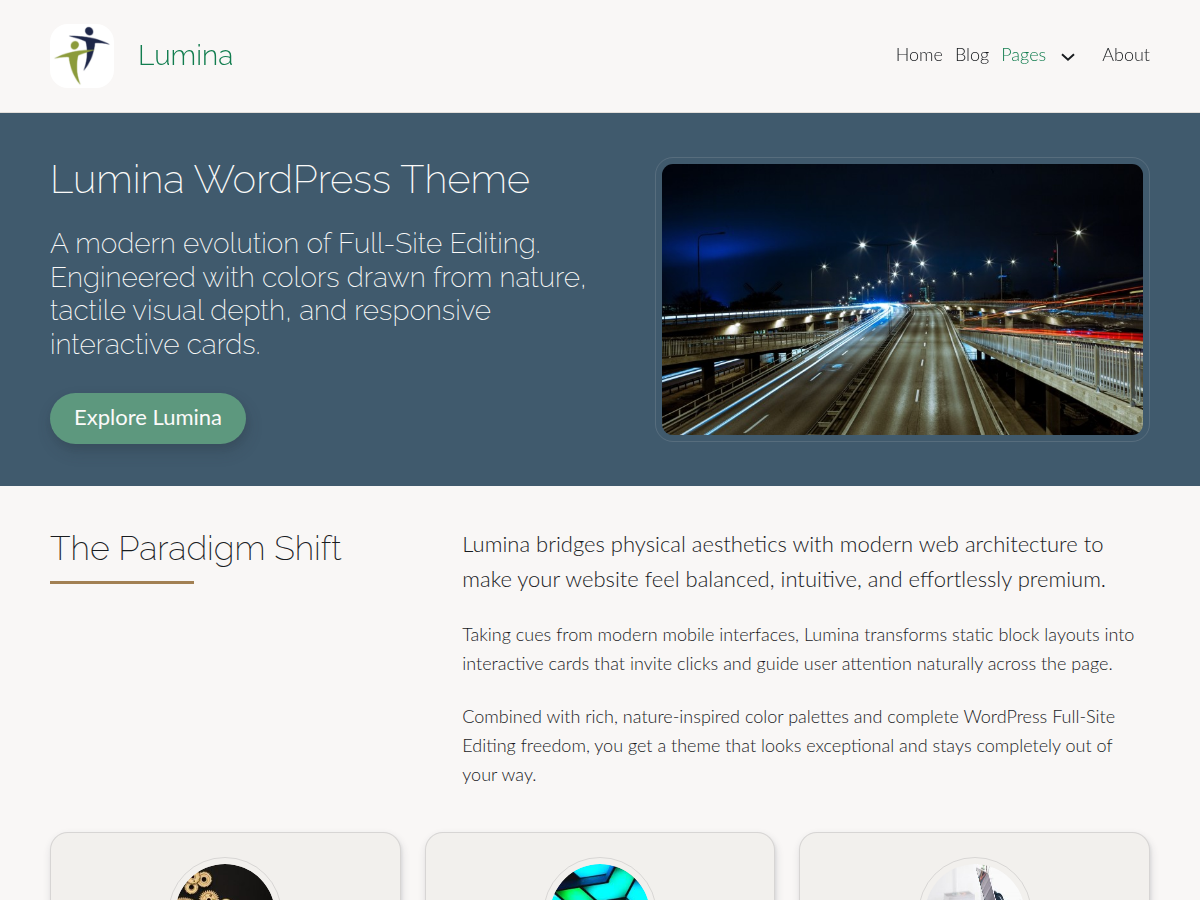Click the paragraph starting 'Taking cues from modern'

798,649
